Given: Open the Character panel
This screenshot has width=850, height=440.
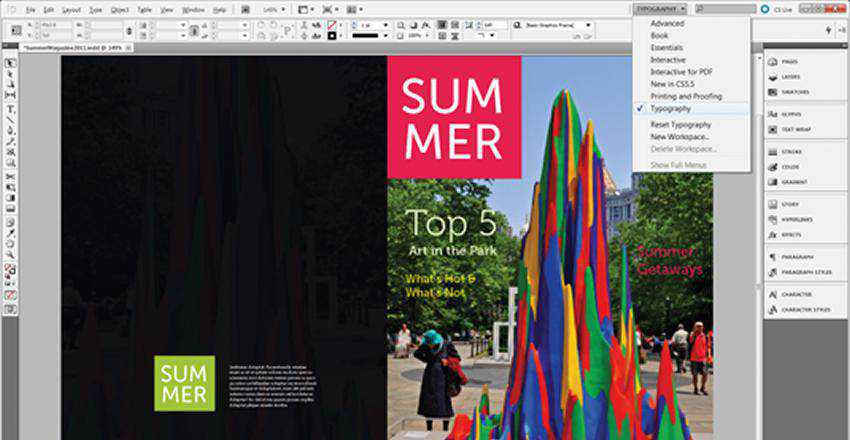Looking at the screenshot, I should (x=796, y=294).
